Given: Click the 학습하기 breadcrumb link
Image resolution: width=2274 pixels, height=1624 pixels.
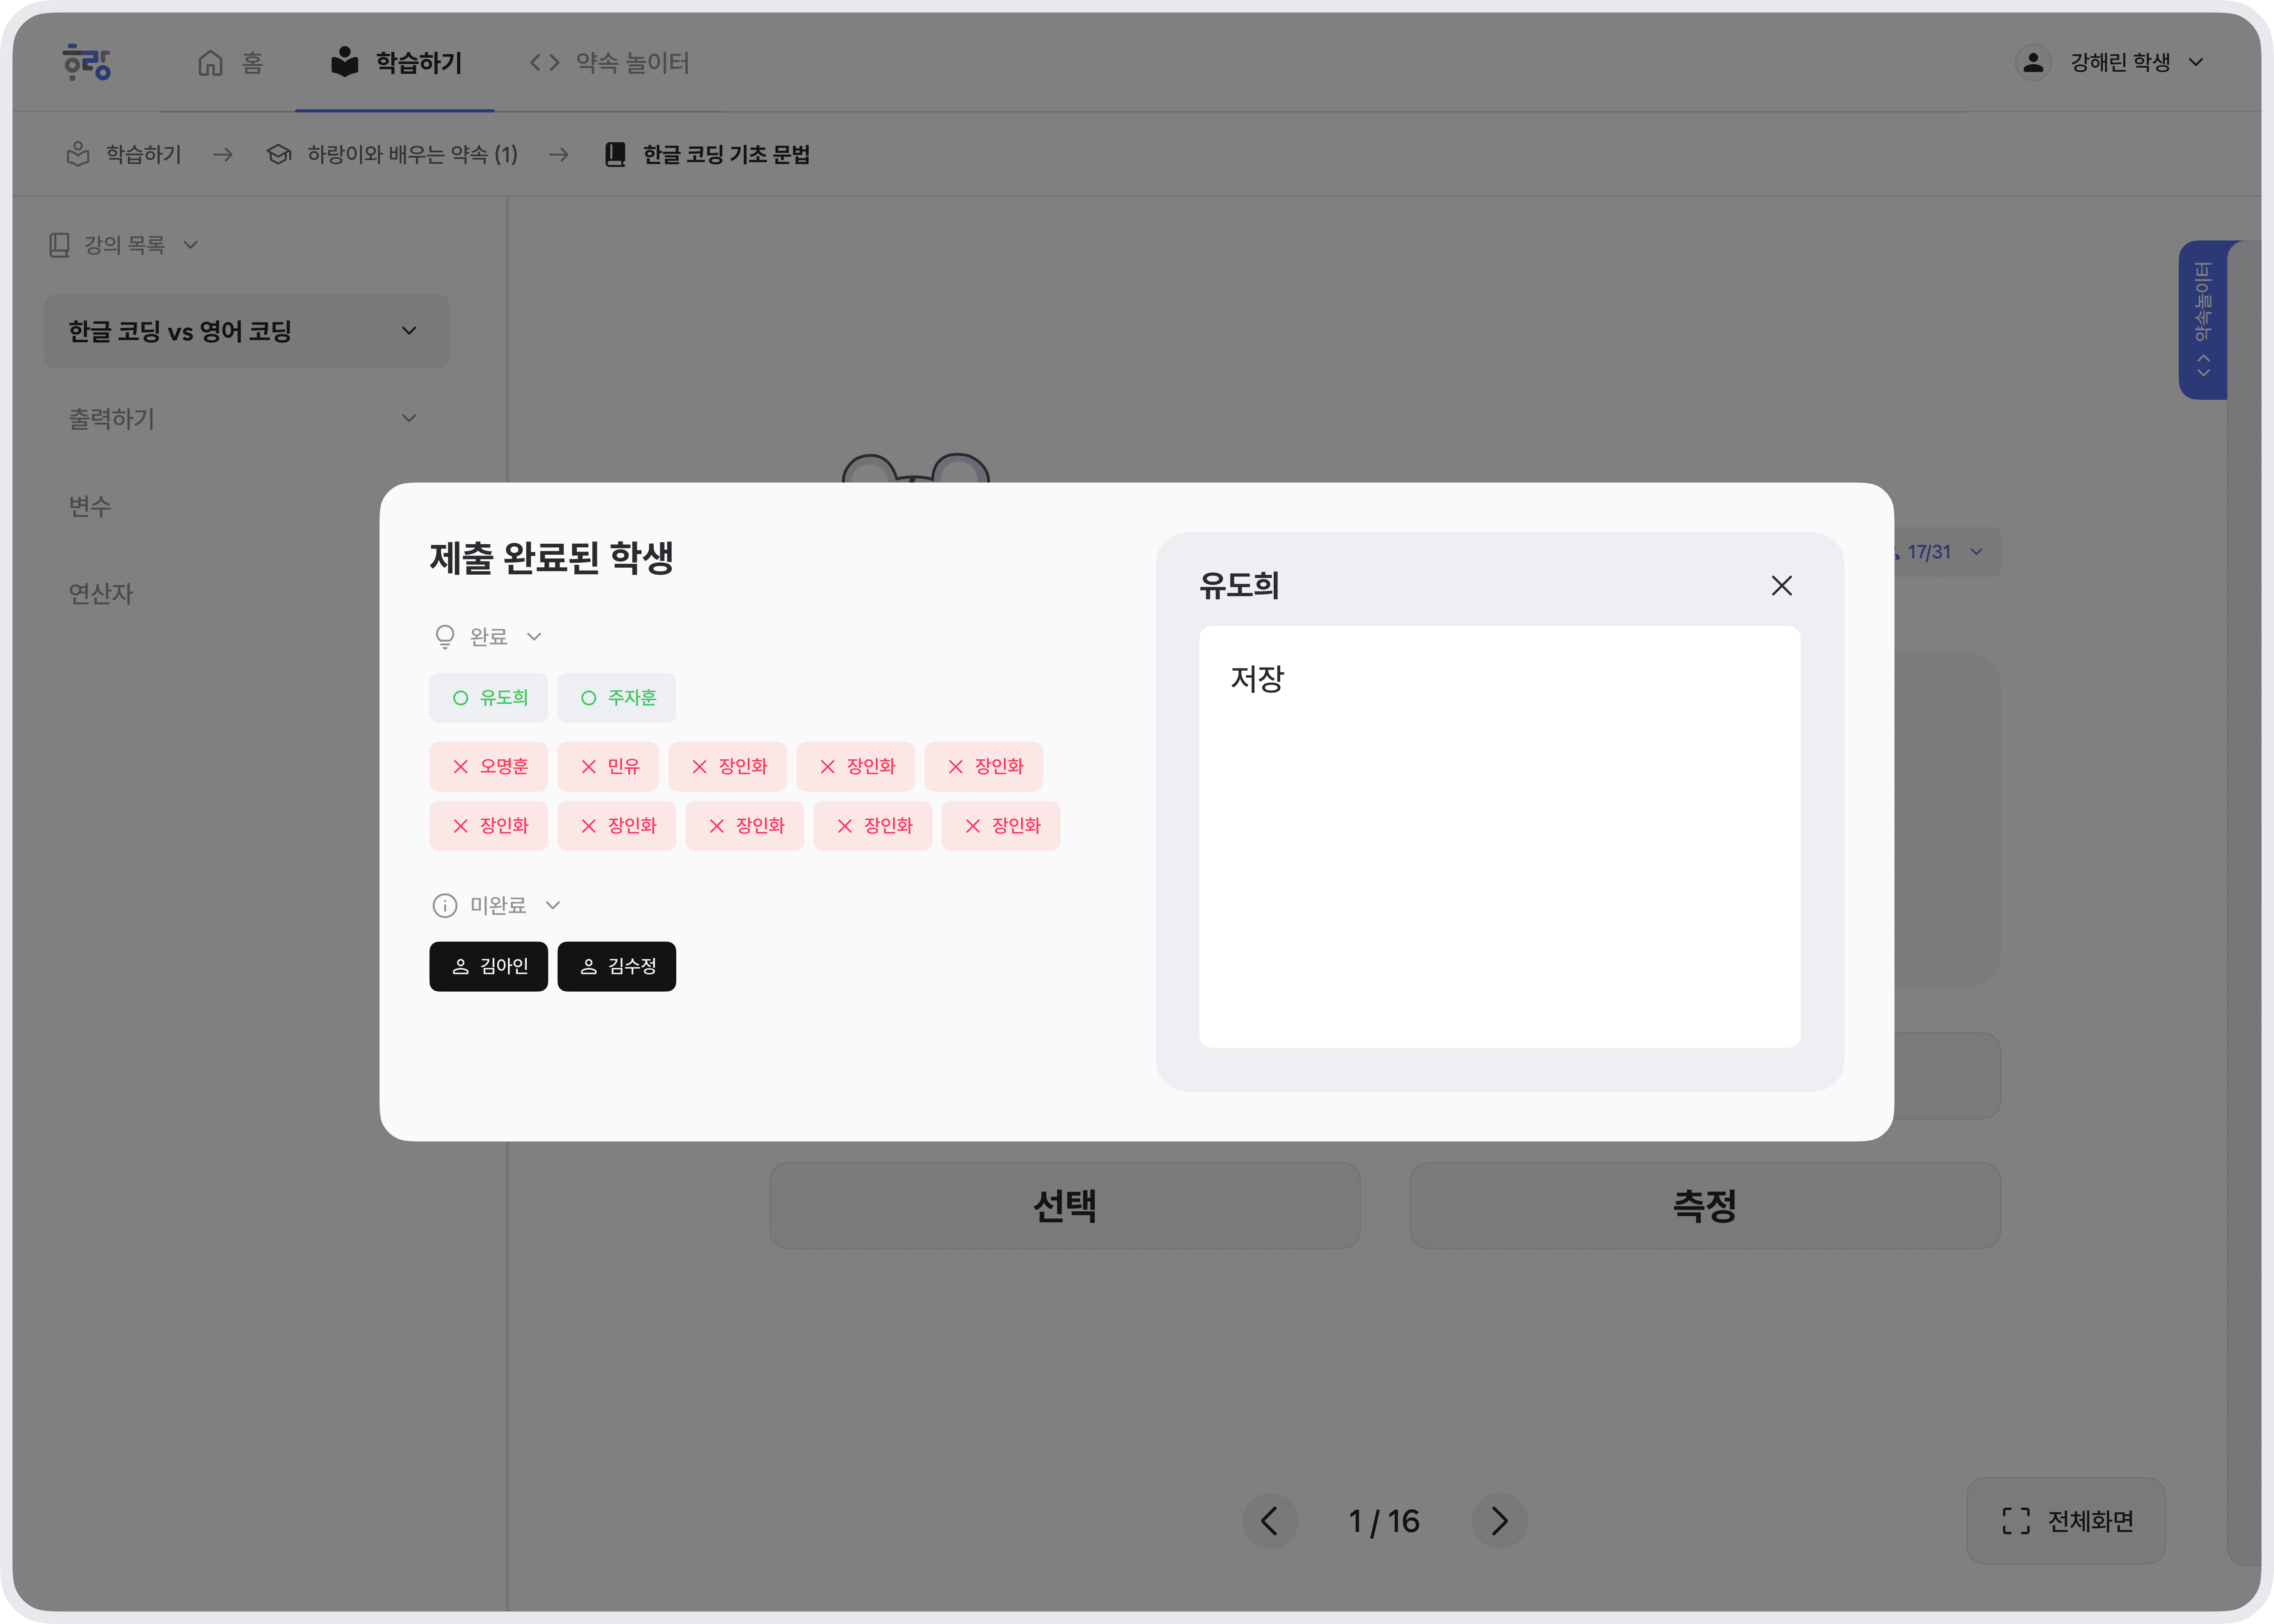Looking at the screenshot, I should tap(124, 154).
